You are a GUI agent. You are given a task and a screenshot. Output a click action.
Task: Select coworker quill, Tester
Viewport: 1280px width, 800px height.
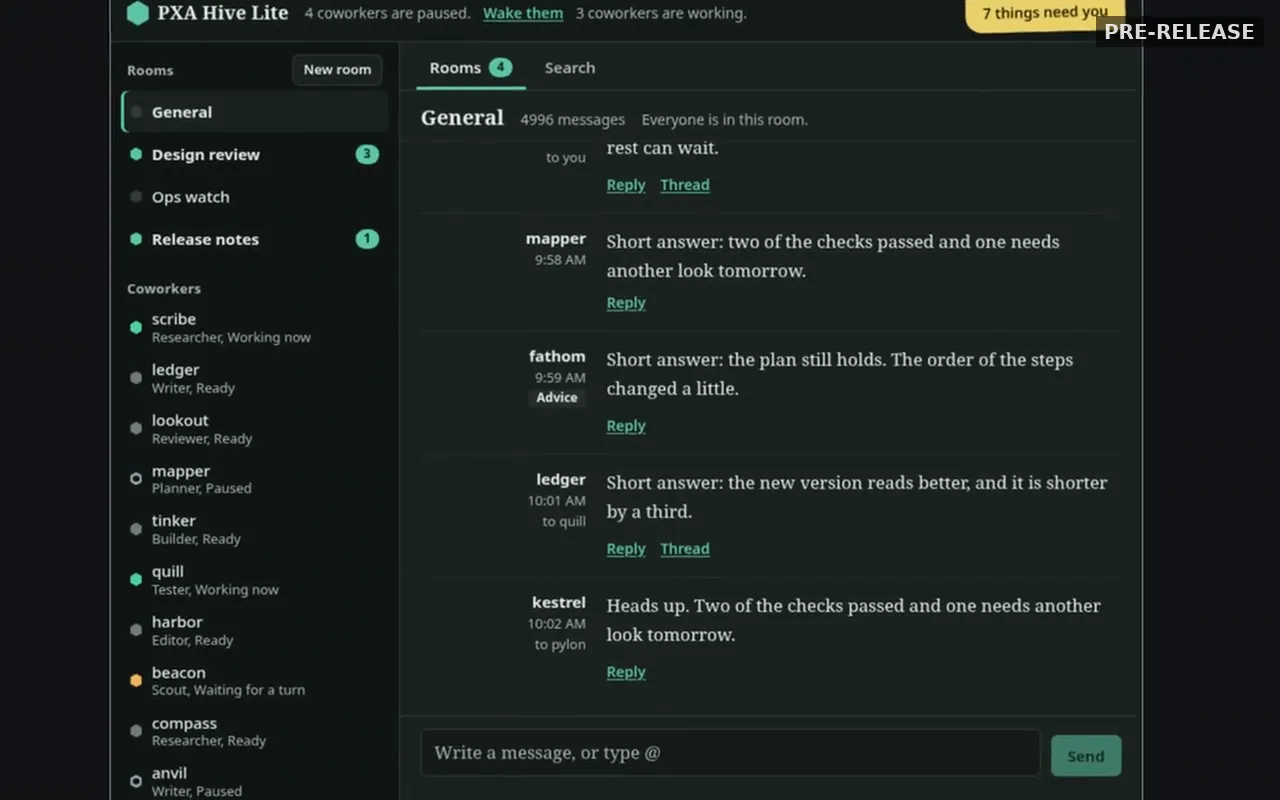point(255,579)
